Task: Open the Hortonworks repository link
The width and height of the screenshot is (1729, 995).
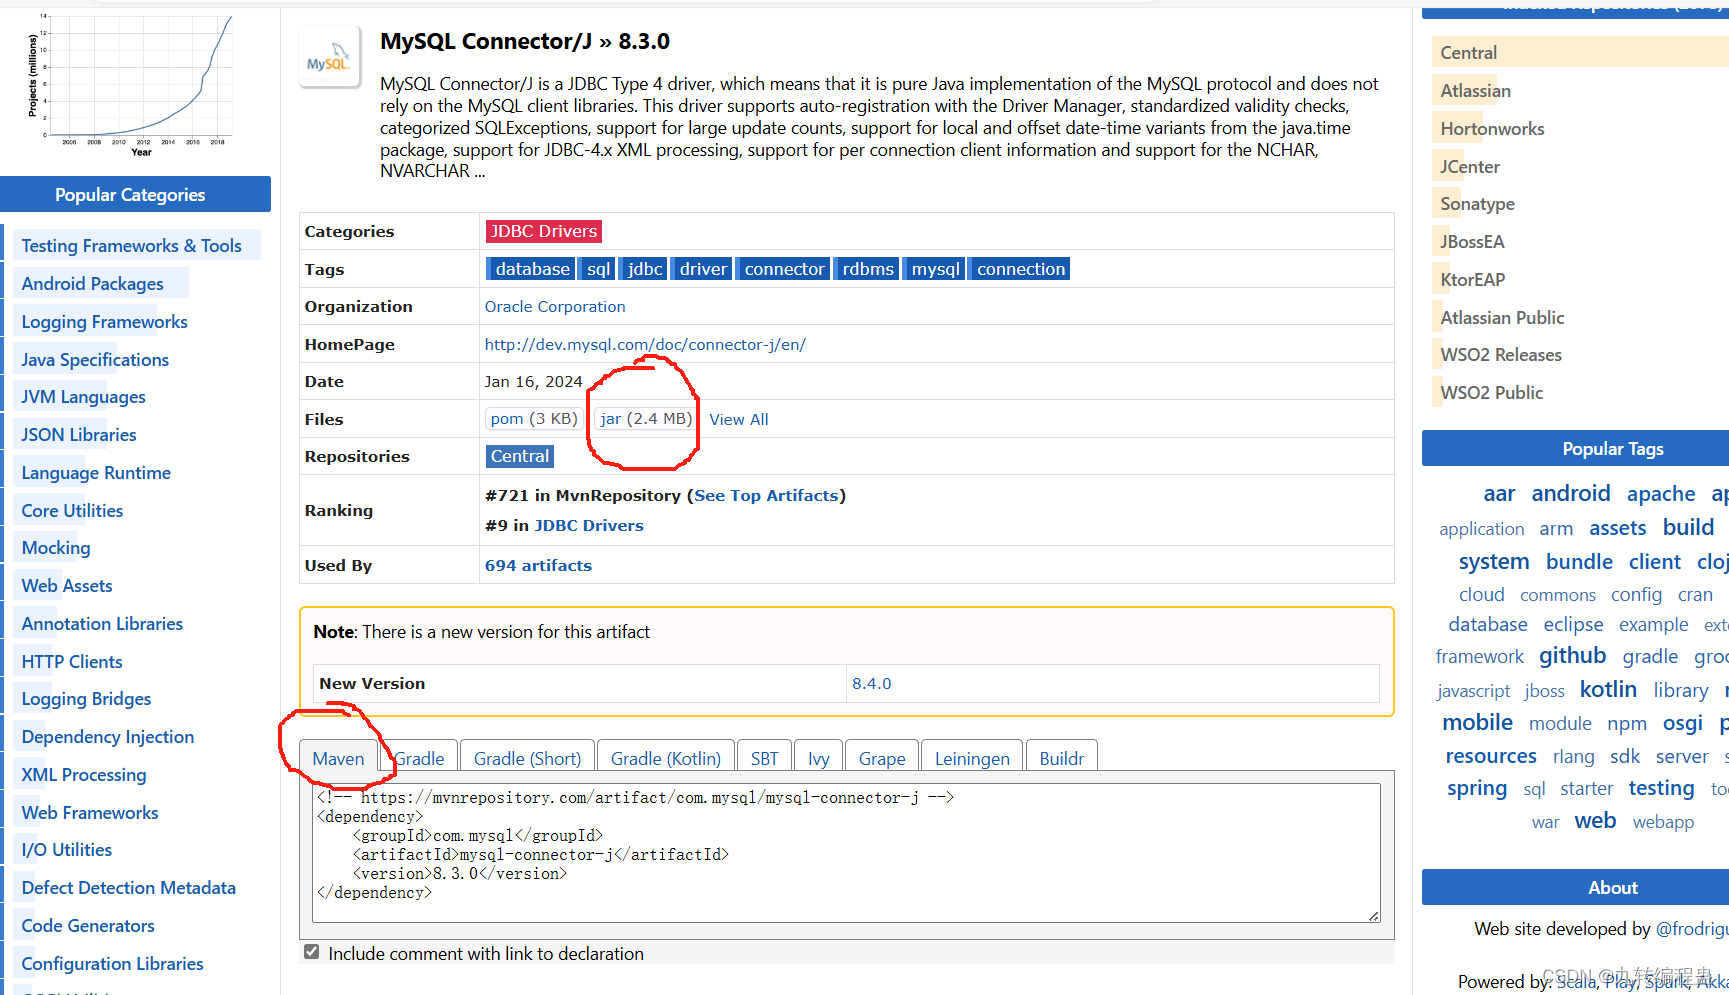Action: point(1491,128)
